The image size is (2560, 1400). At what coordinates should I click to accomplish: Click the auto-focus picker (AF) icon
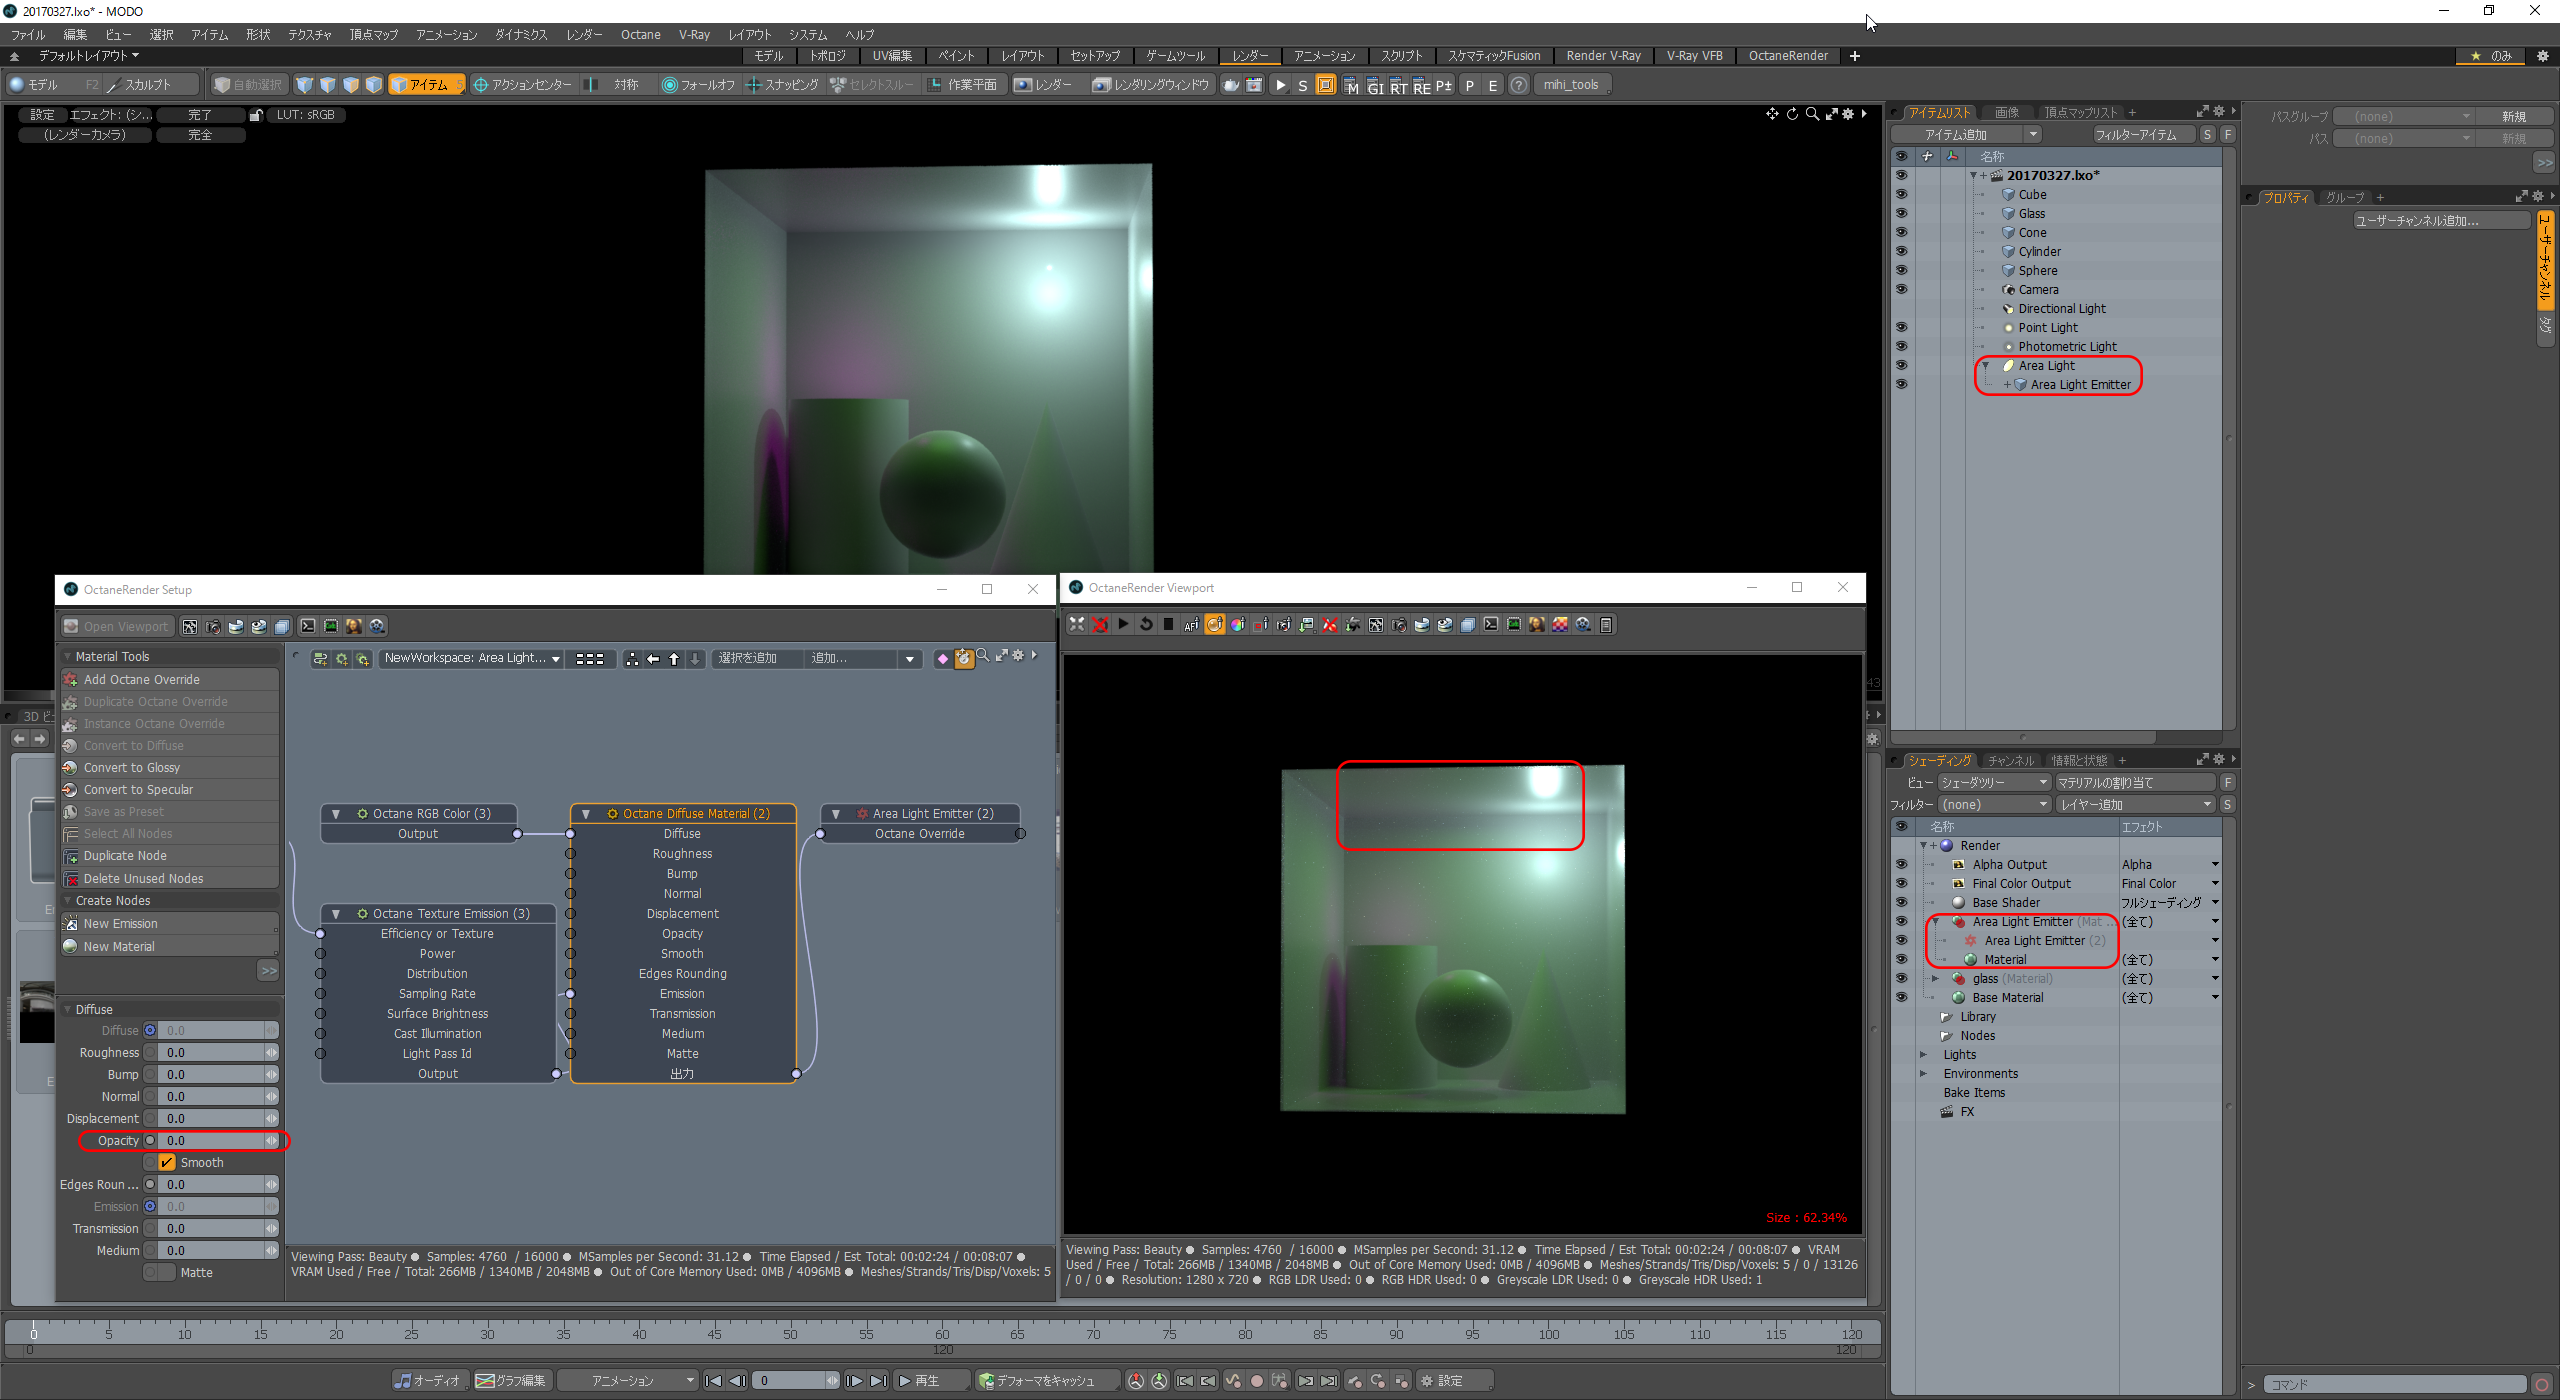pos(1191,624)
